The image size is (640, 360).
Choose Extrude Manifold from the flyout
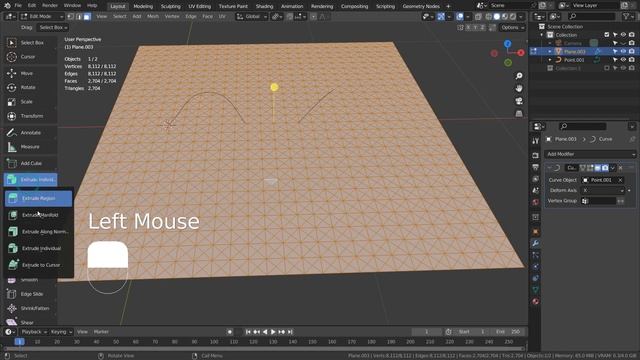[38, 215]
